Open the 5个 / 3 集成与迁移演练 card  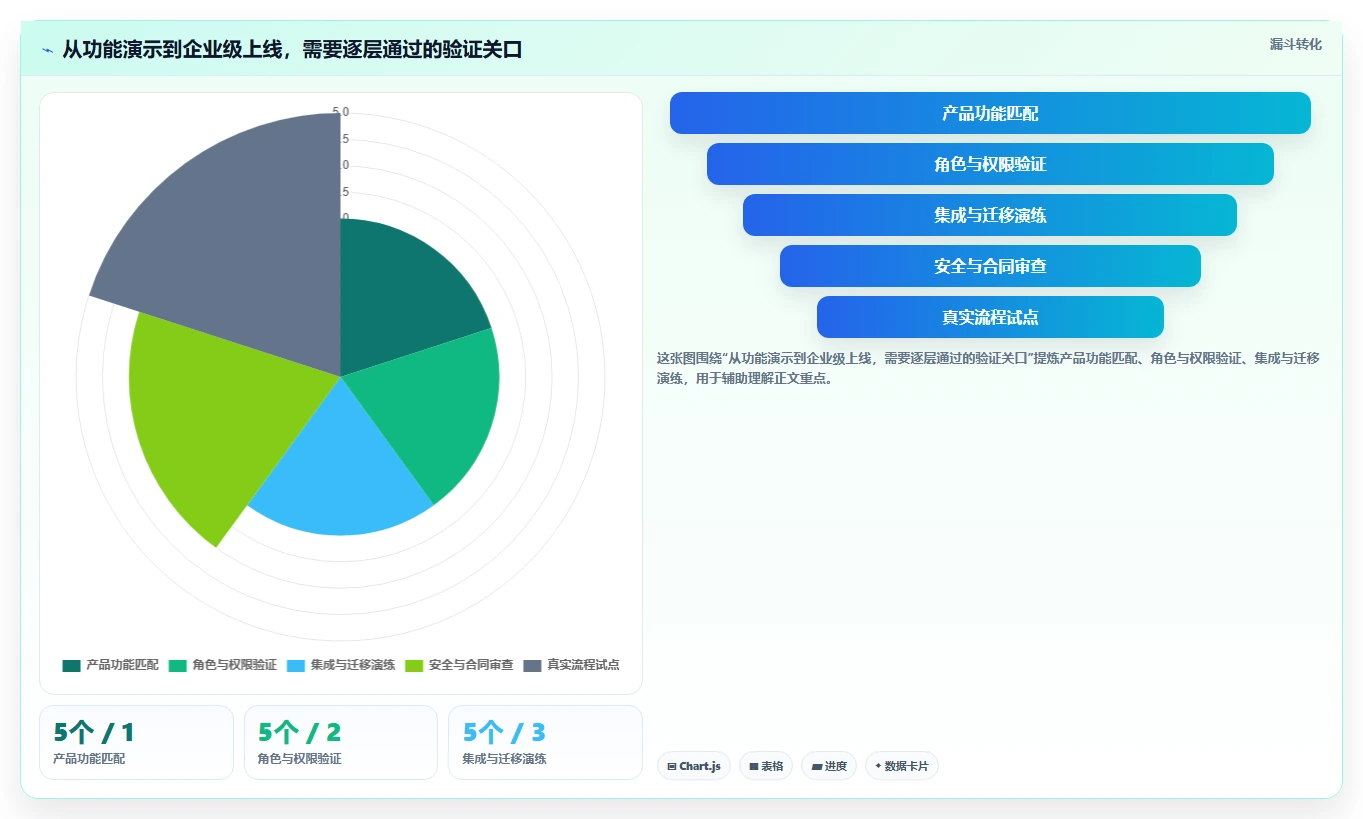click(545, 742)
